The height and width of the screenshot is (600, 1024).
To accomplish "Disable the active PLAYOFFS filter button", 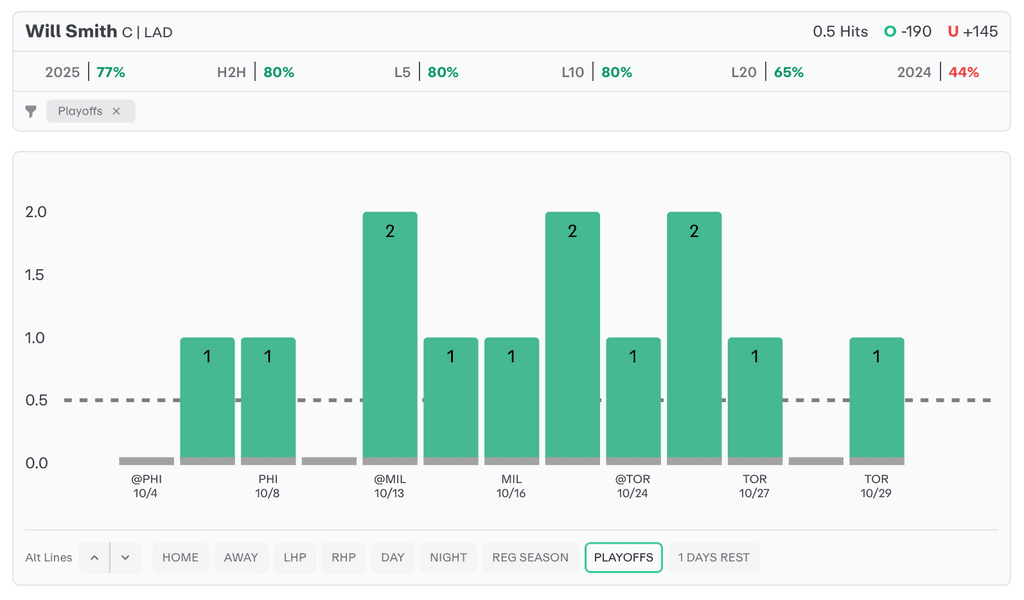I will [623, 557].
